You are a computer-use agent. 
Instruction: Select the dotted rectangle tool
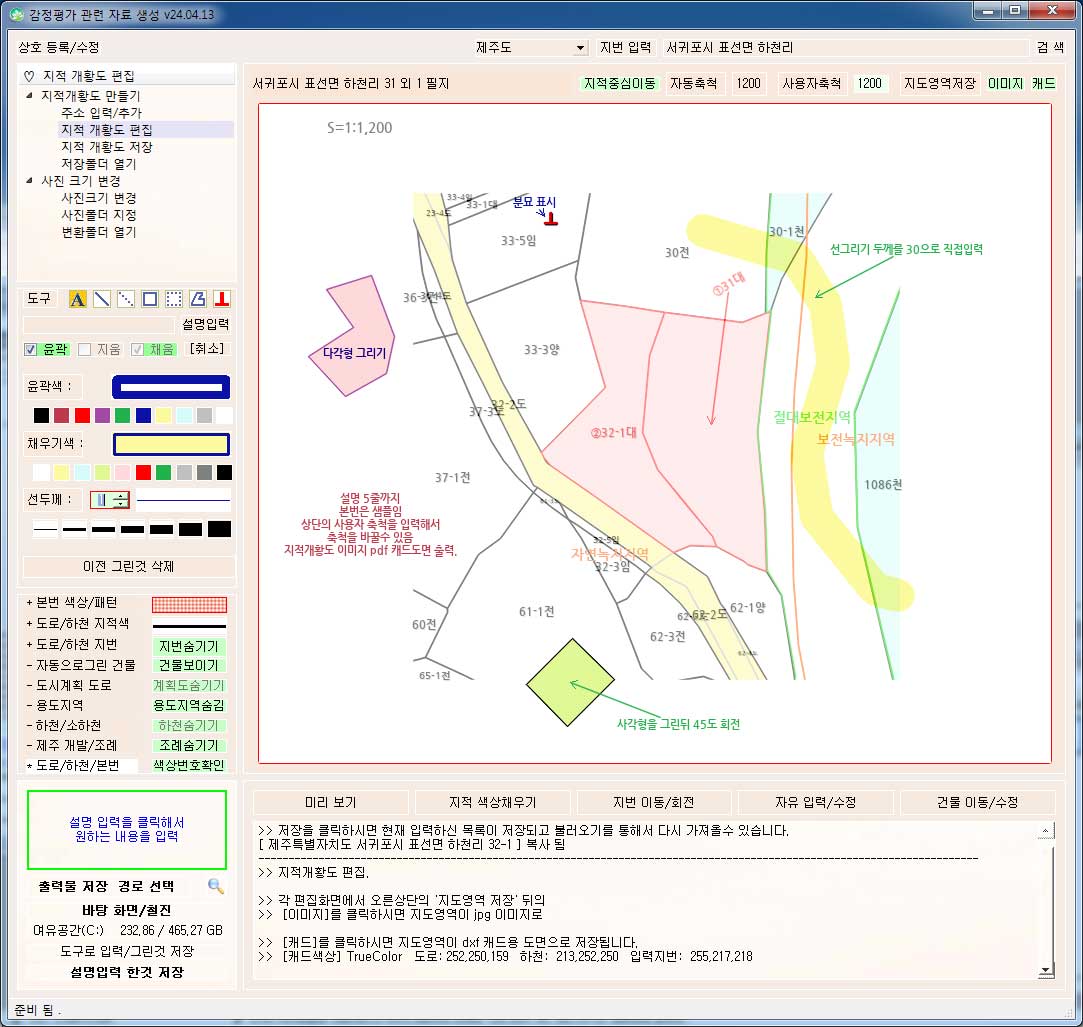[174, 298]
